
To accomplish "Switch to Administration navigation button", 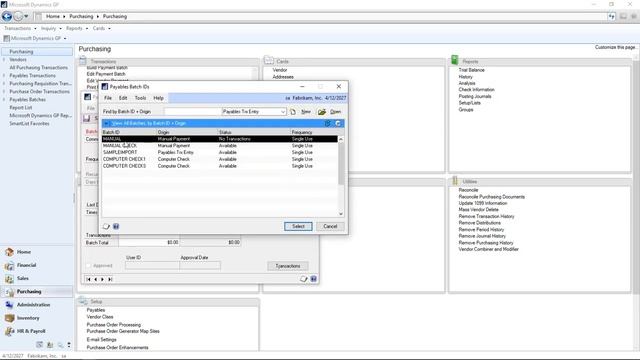I will pyautogui.click(x=37, y=305).
